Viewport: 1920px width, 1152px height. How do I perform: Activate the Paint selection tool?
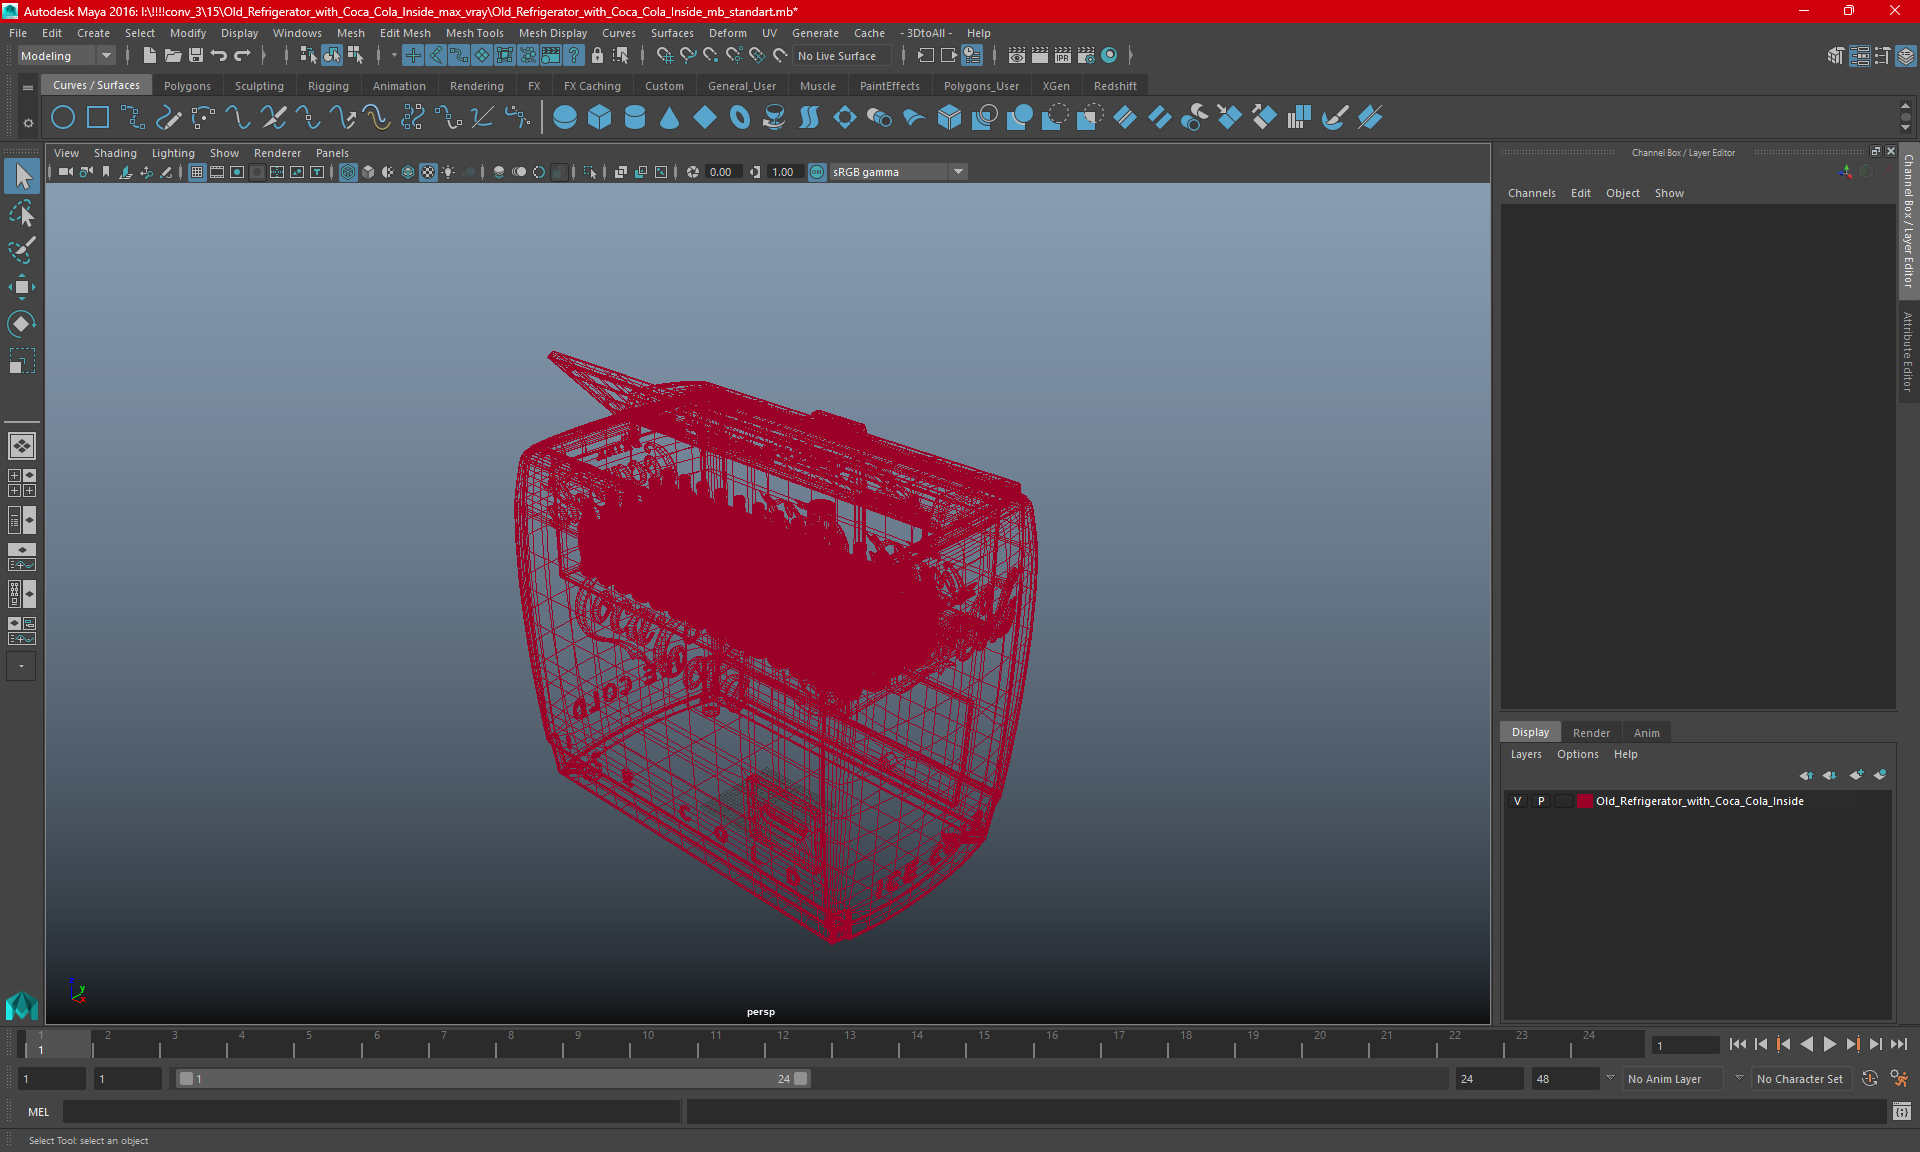pyautogui.click(x=22, y=250)
